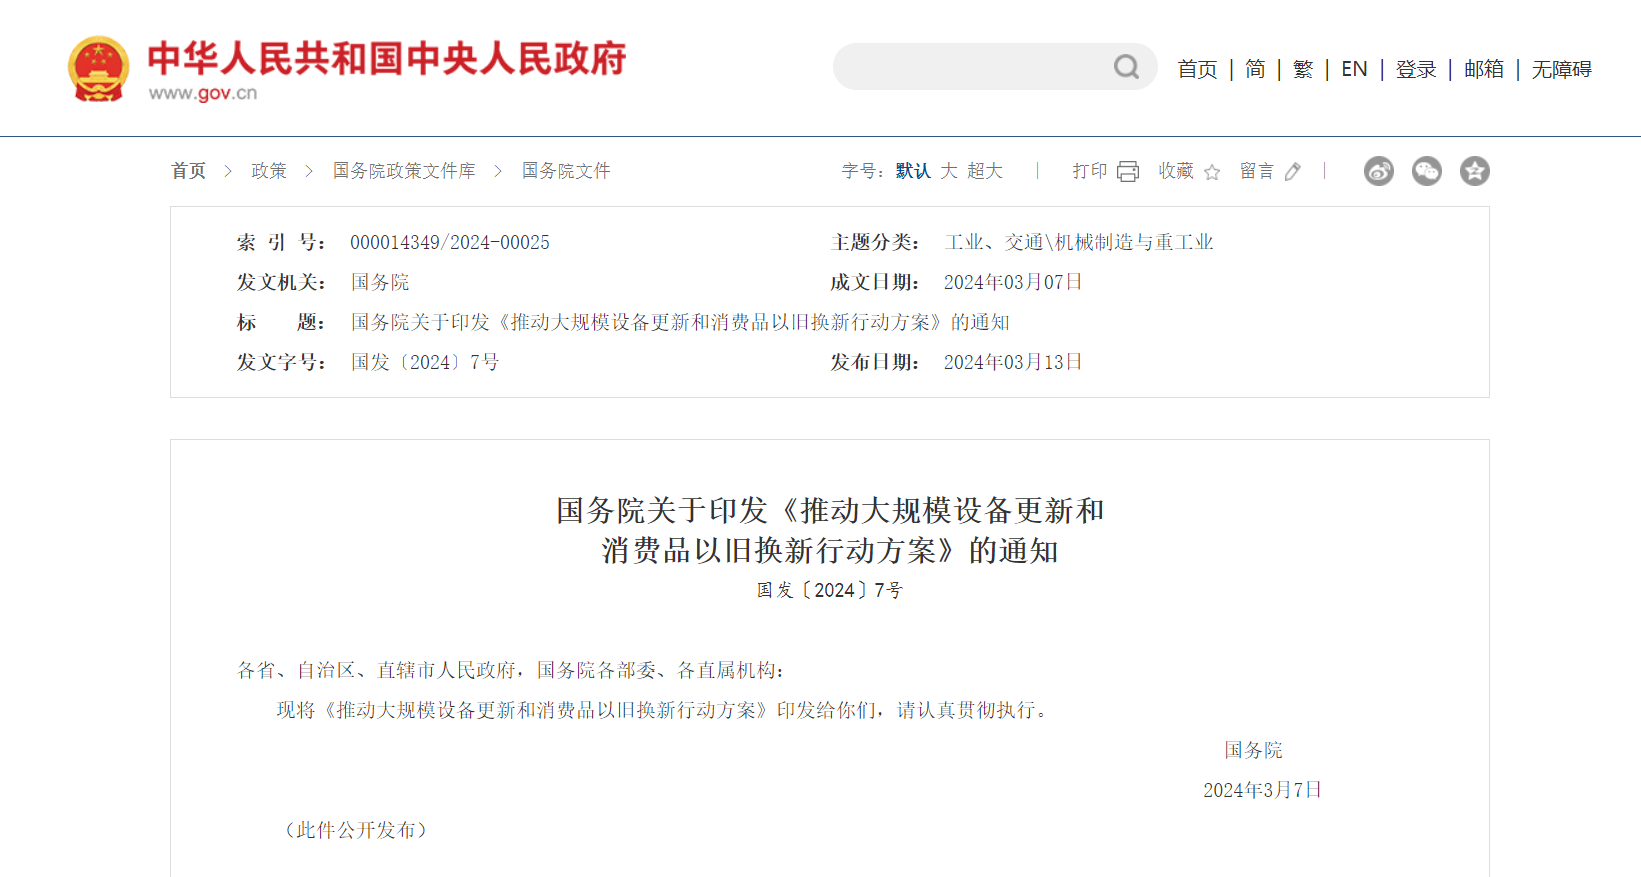Switch font size to 大
The image size is (1641, 877).
pos(949,171)
